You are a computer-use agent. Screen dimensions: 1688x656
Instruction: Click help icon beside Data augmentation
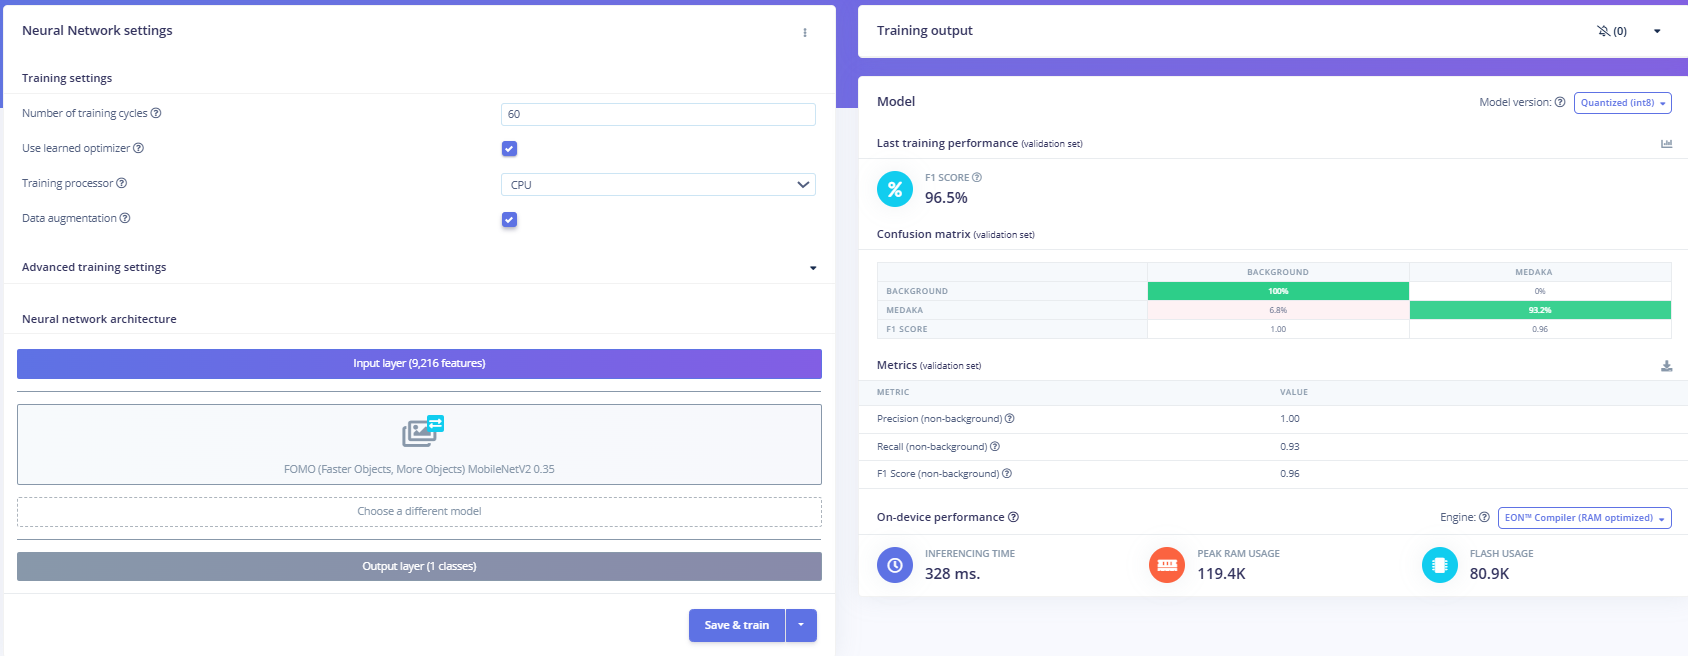(x=125, y=218)
